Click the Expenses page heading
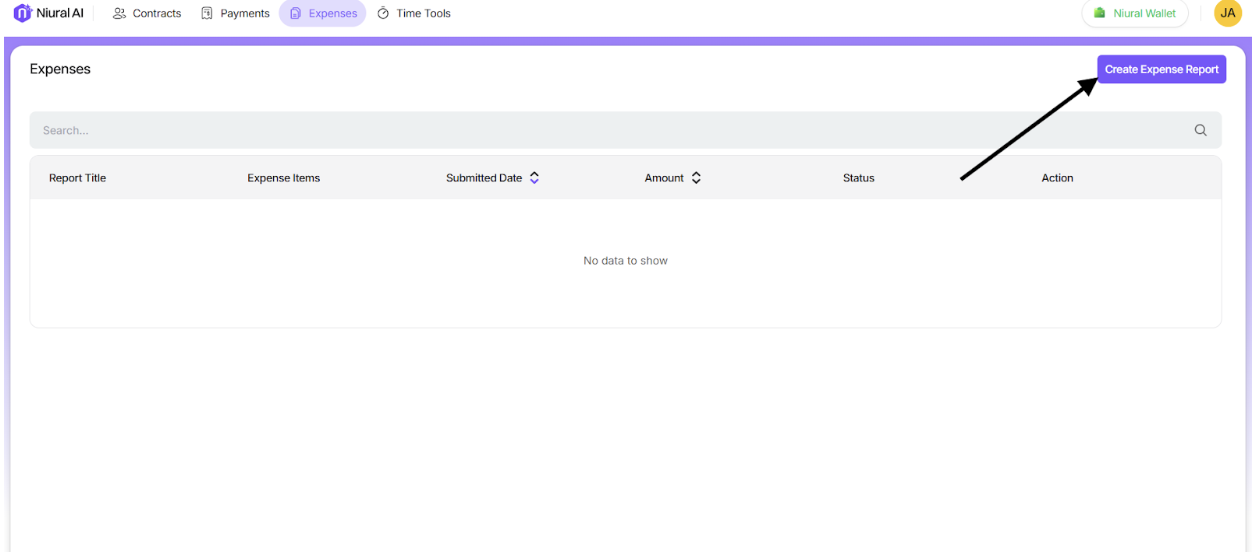 (x=60, y=69)
